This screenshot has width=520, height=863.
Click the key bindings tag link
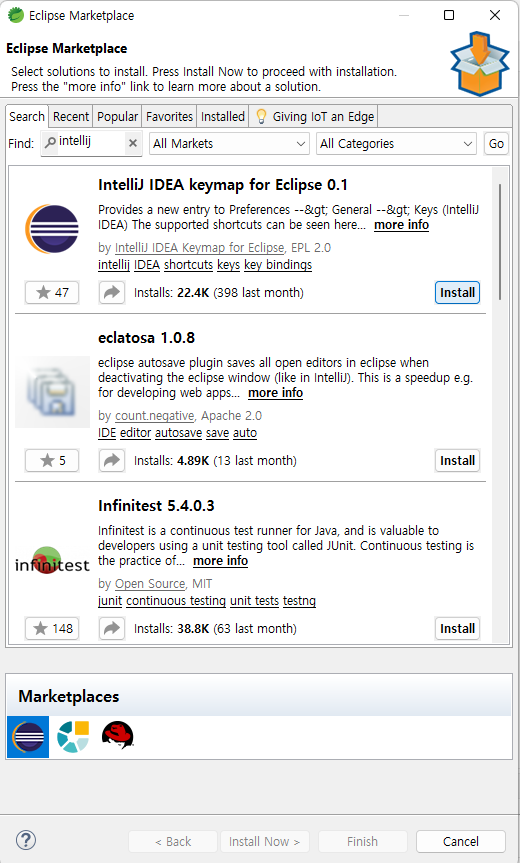(278, 265)
